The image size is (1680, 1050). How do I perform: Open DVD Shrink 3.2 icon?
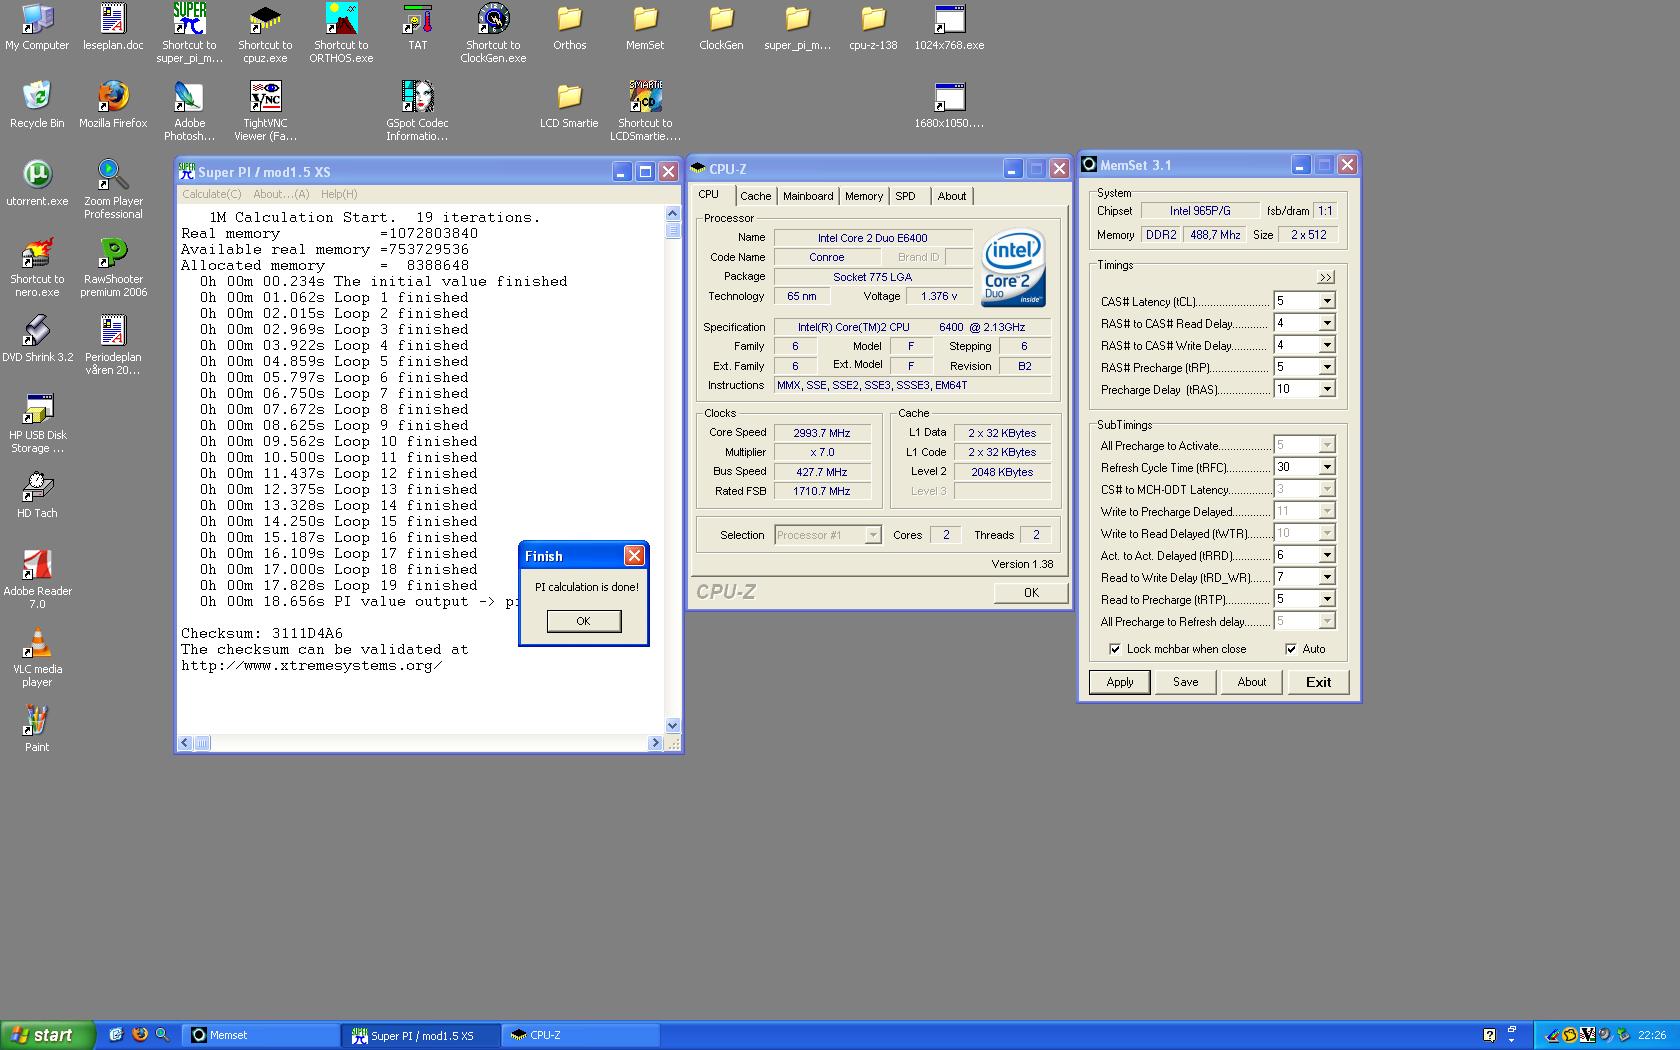(37, 339)
